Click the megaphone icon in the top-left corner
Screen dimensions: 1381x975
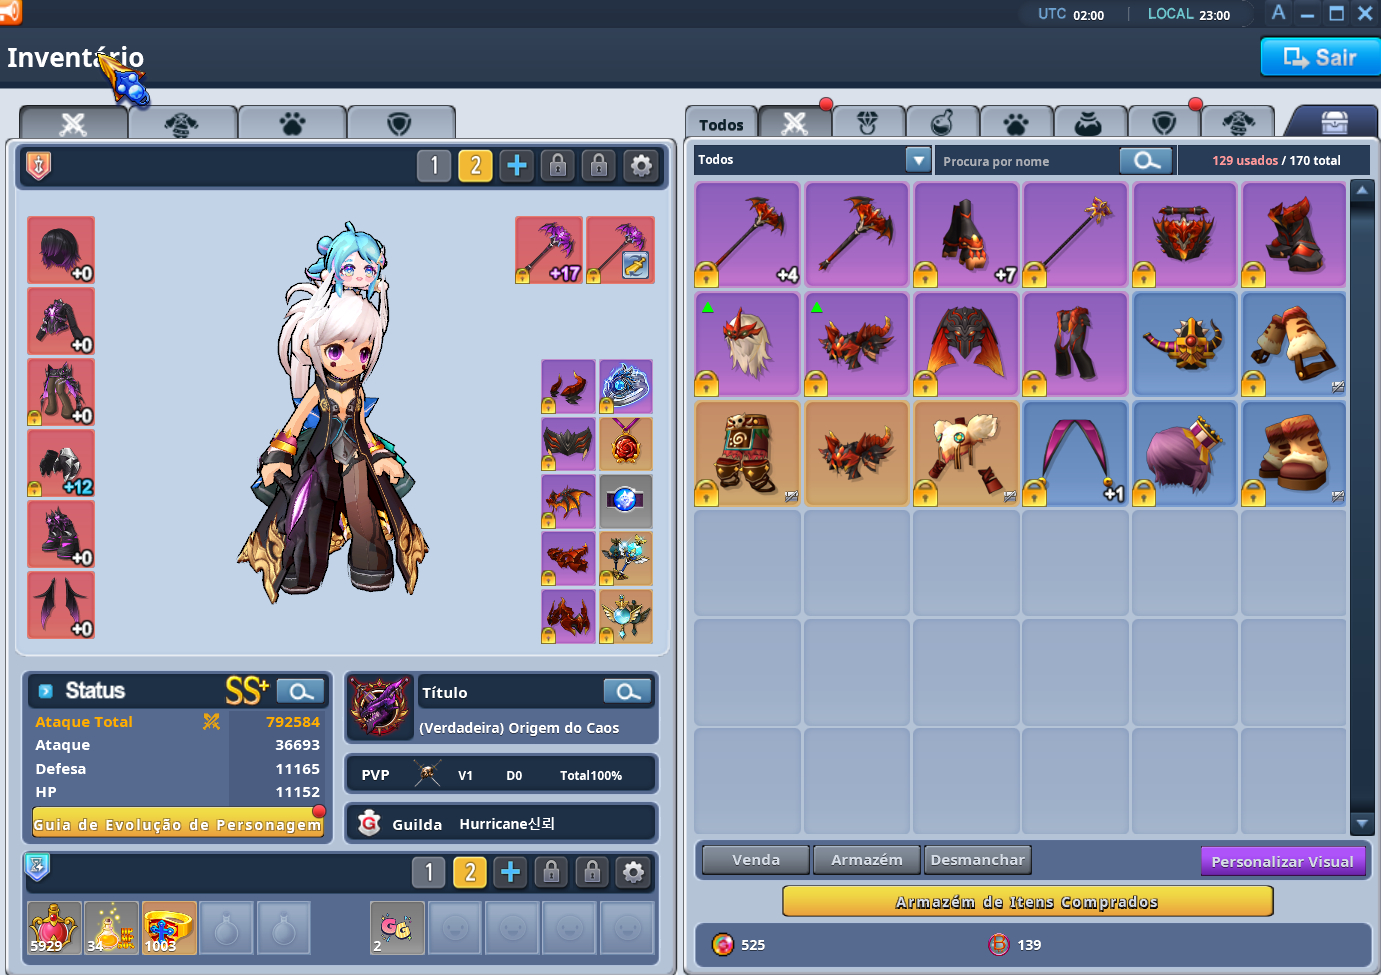9,12
